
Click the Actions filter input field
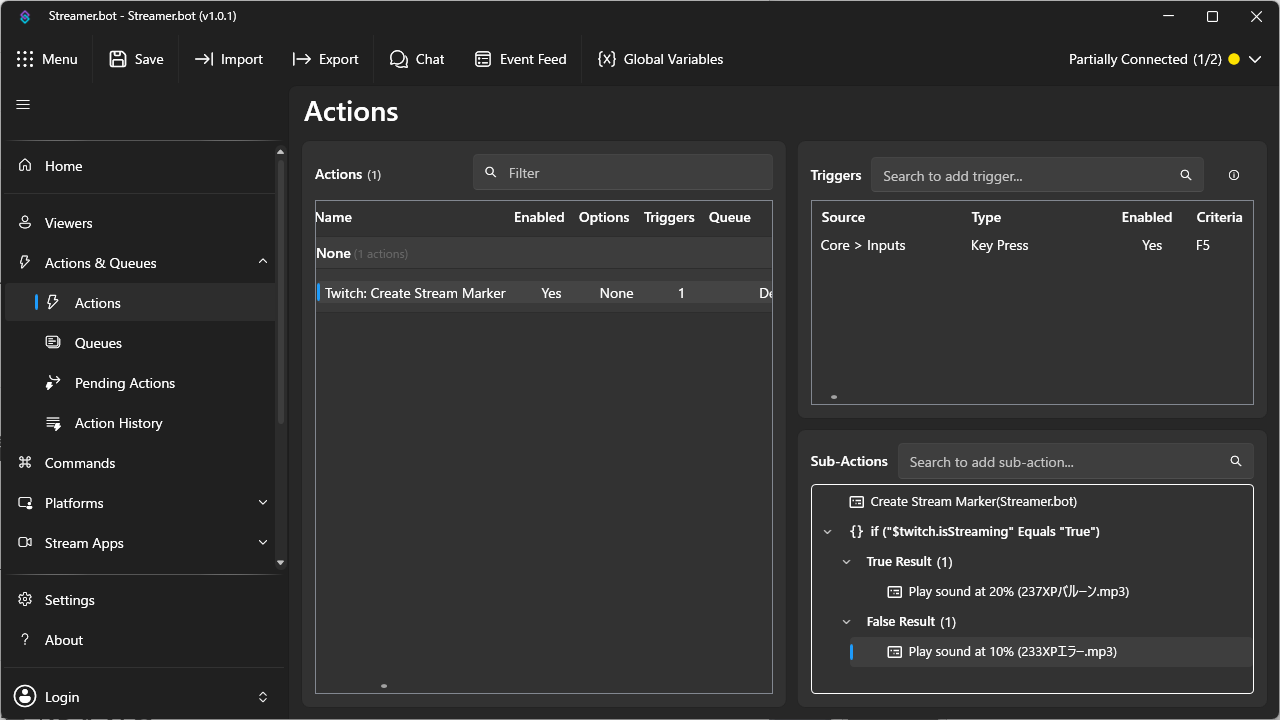coord(623,173)
